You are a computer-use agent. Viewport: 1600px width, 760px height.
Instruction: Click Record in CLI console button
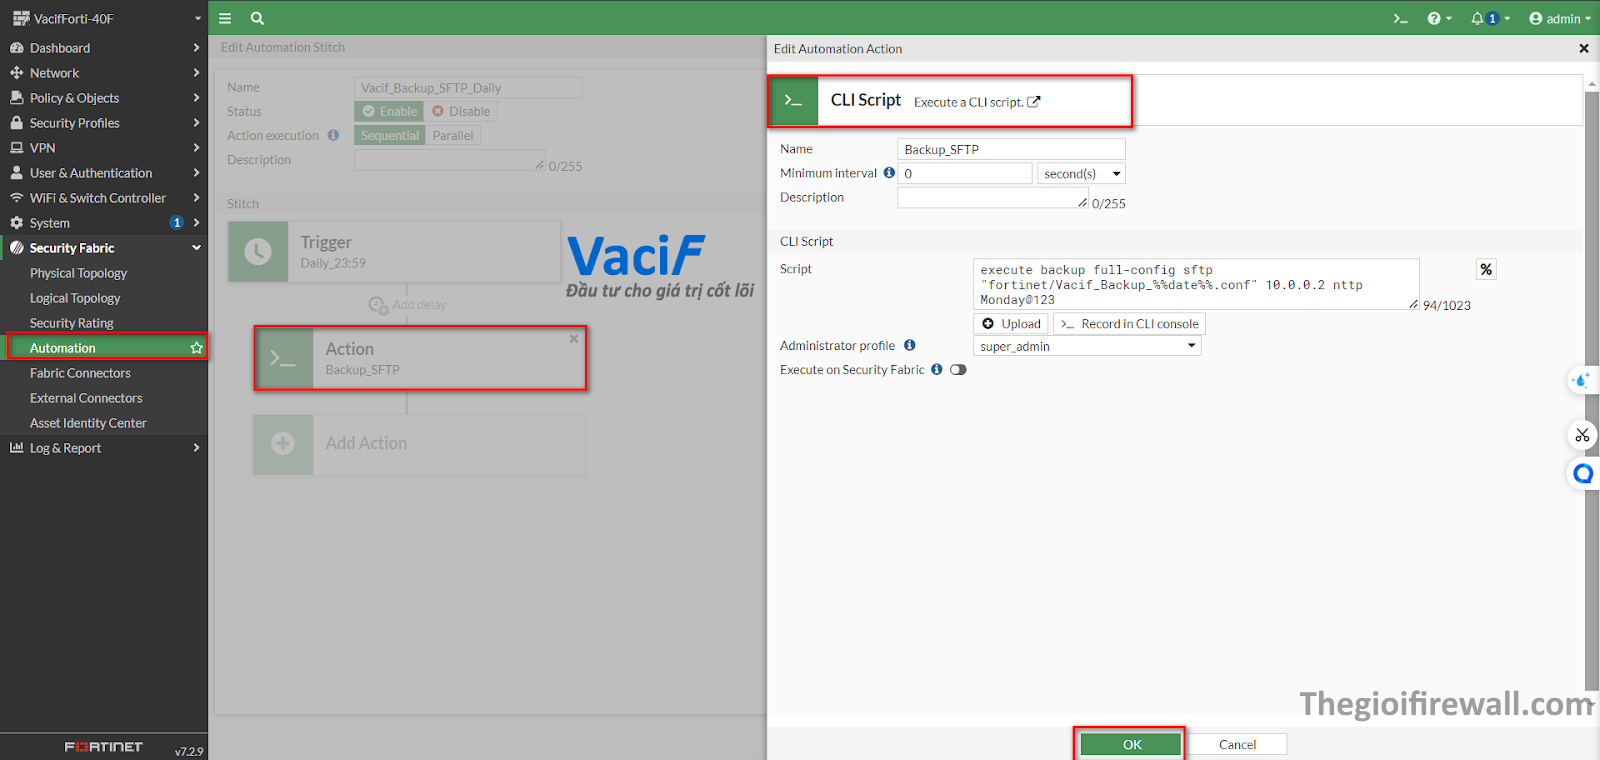pyautogui.click(x=1129, y=324)
